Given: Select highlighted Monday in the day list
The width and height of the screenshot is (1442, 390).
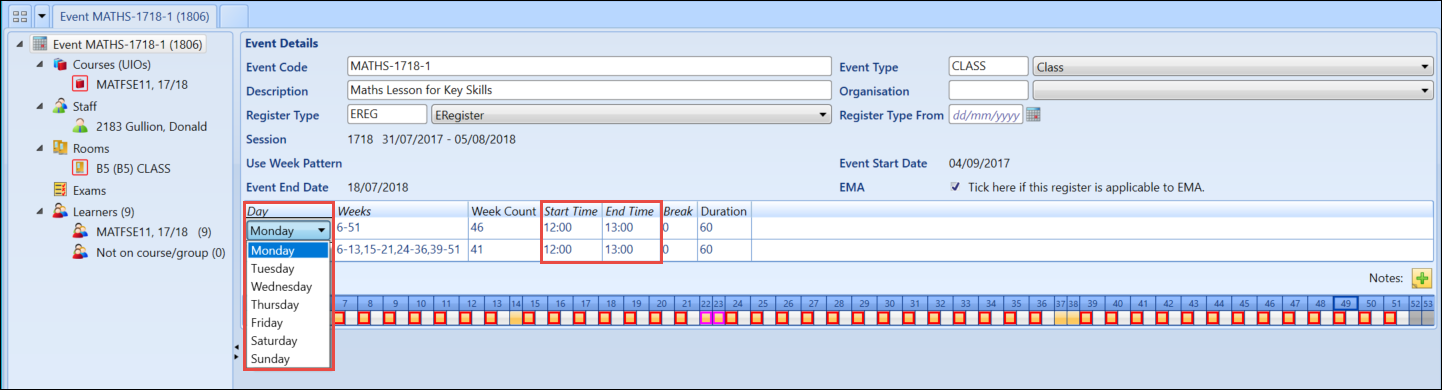Looking at the screenshot, I should (288, 251).
